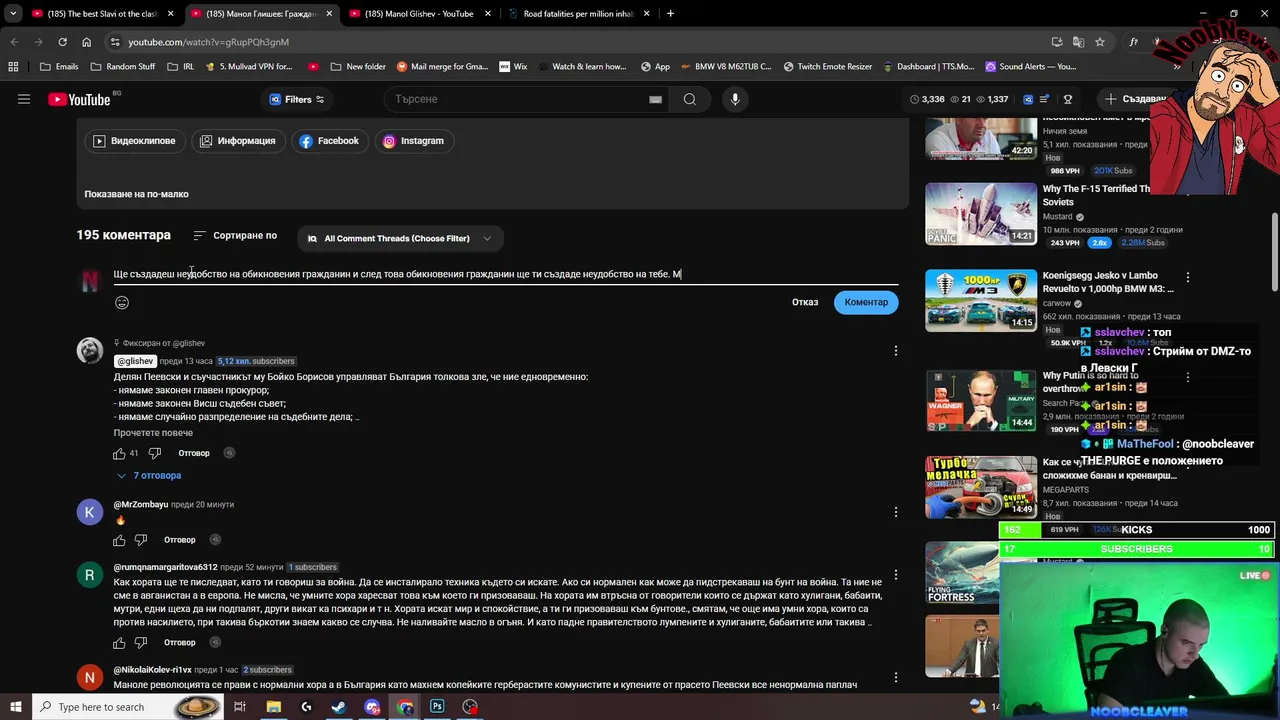Image resolution: width=1280 pixels, height=720 pixels.
Task: Expand Прочетете повече on pinned comment
Action: tap(153, 433)
